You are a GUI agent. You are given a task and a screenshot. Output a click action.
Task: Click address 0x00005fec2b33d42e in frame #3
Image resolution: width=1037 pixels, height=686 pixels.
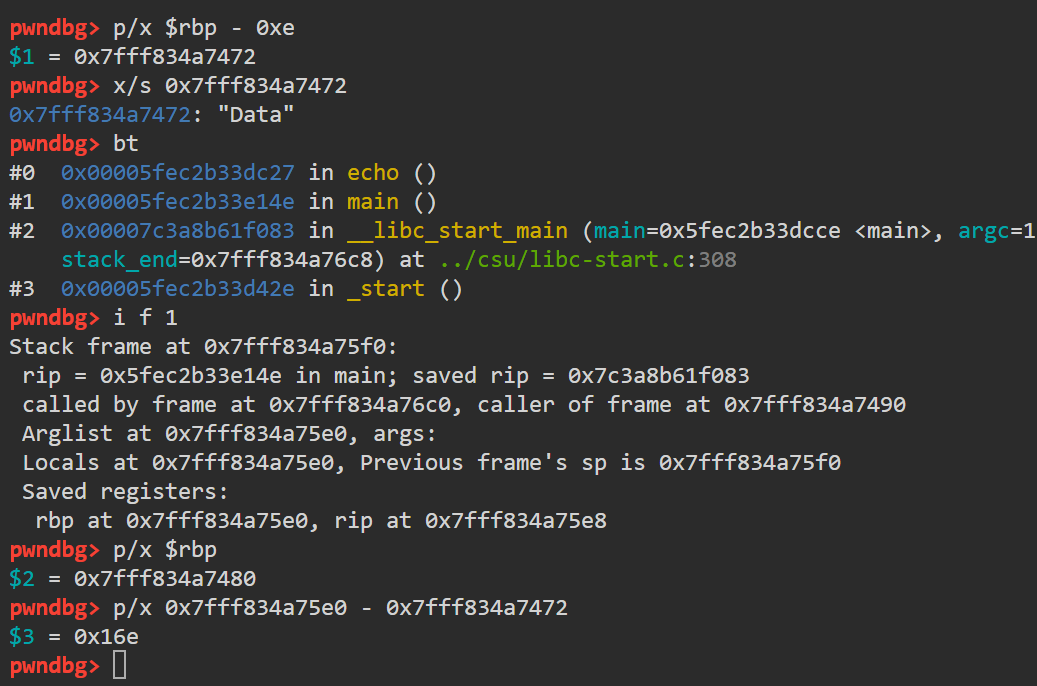(178, 289)
